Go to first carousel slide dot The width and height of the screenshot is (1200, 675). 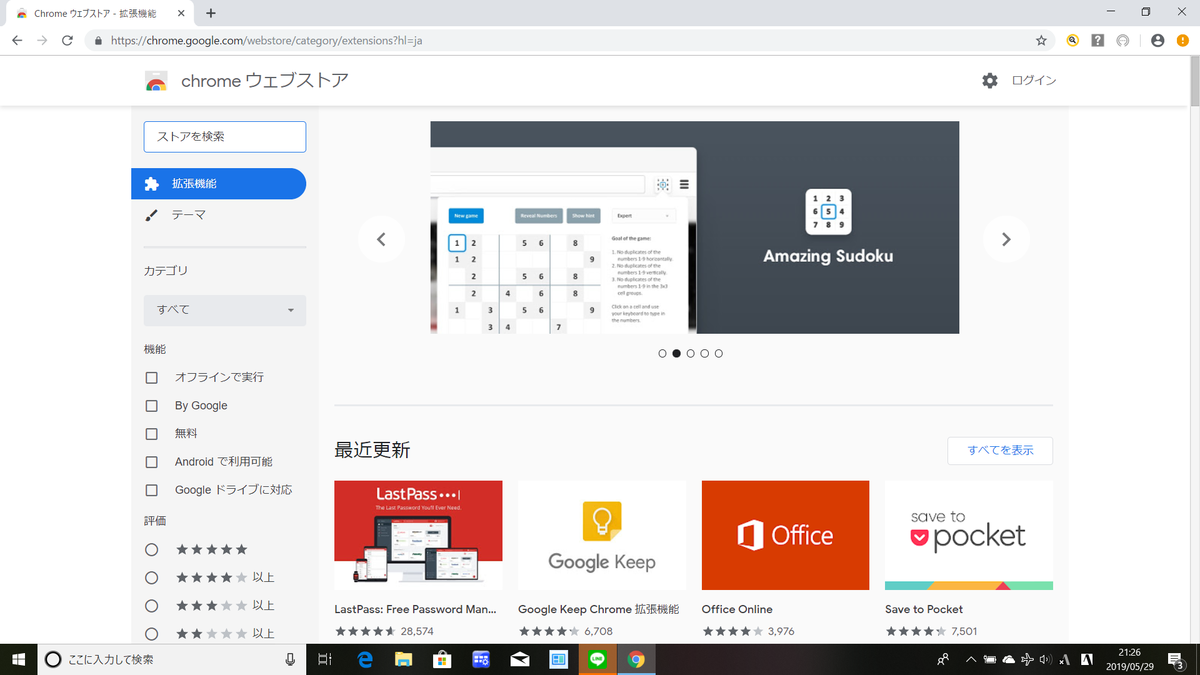[x=662, y=353]
